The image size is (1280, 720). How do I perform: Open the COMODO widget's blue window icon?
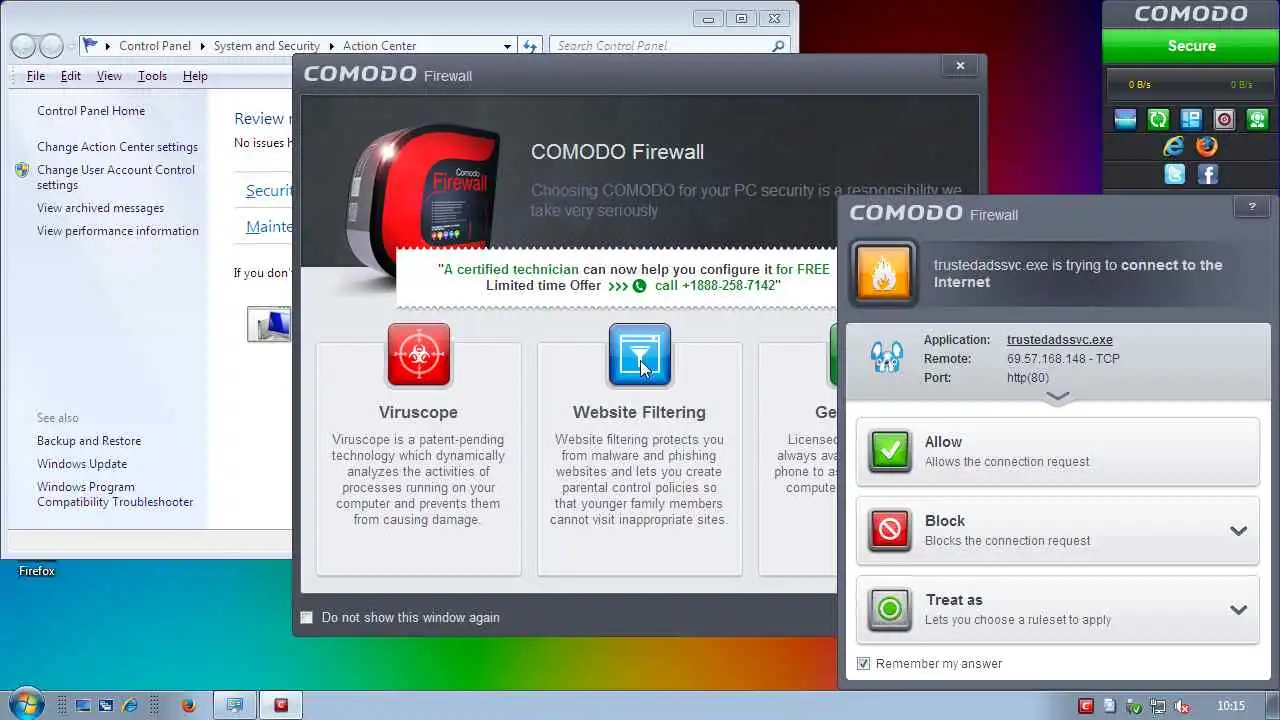(1125, 120)
